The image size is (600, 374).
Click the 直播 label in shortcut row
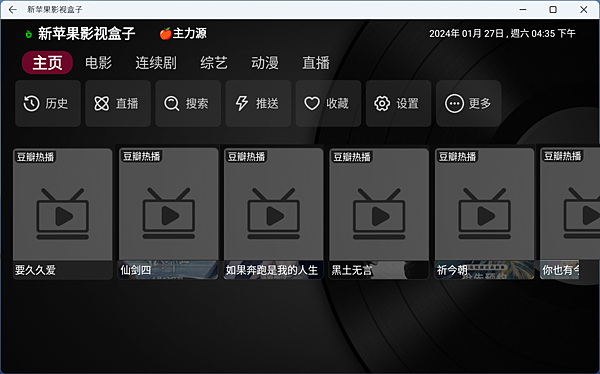click(127, 103)
